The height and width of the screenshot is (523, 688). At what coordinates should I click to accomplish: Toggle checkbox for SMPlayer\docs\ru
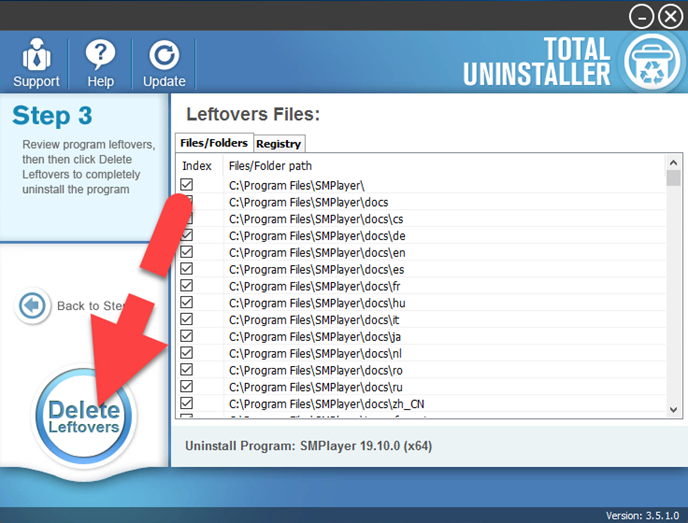point(186,387)
